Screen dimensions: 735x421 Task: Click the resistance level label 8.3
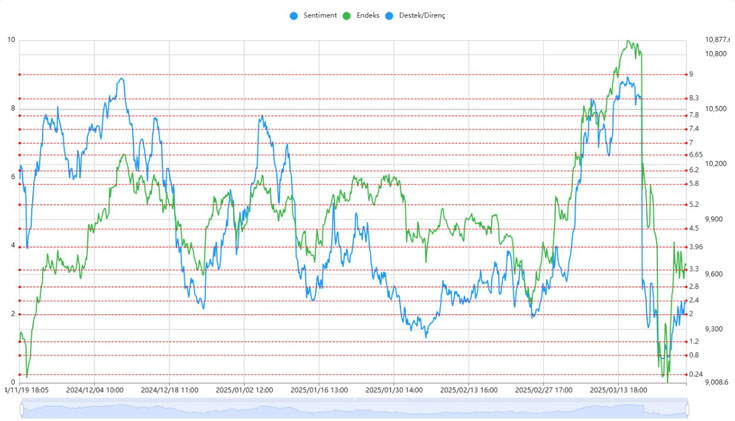pos(694,98)
